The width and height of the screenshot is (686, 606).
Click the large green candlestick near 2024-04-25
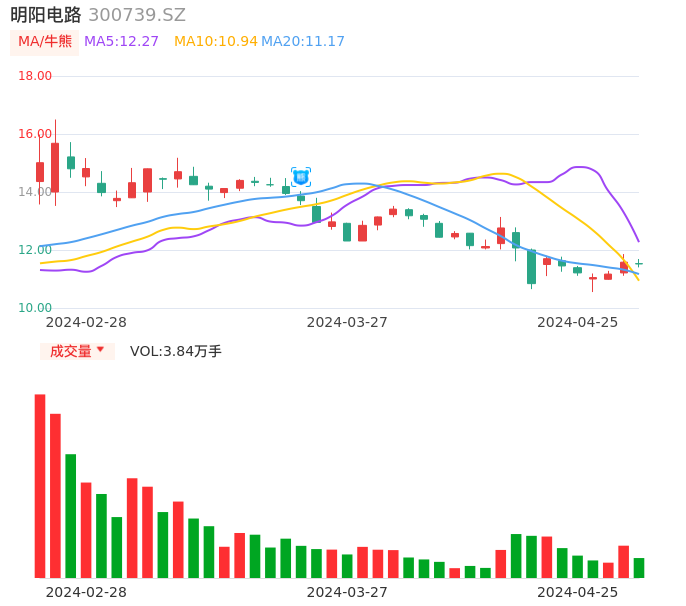(x=531, y=267)
